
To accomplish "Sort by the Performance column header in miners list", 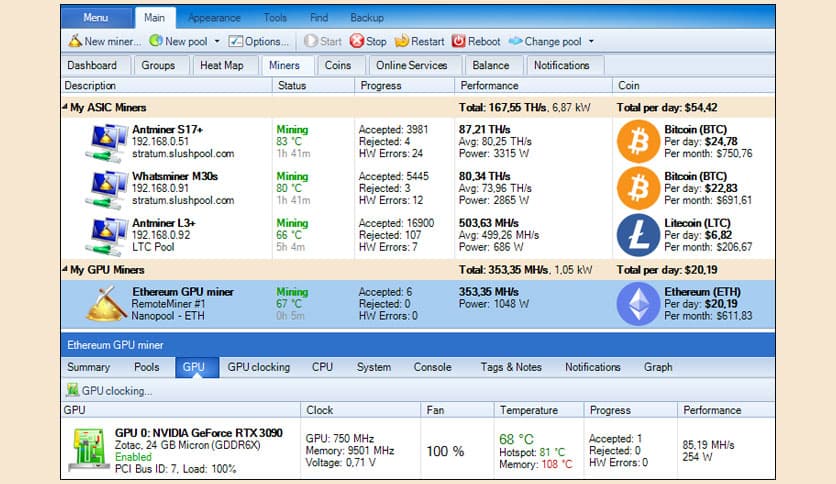I will [533, 85].
